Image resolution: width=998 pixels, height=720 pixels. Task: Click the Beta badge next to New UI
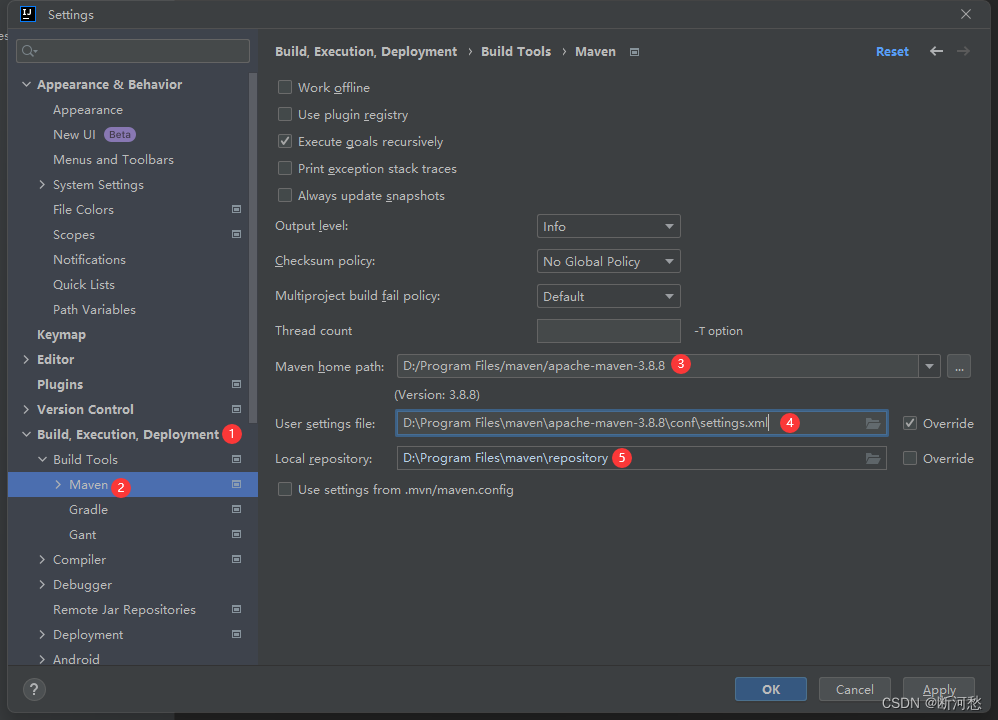(x=120, y=135)
